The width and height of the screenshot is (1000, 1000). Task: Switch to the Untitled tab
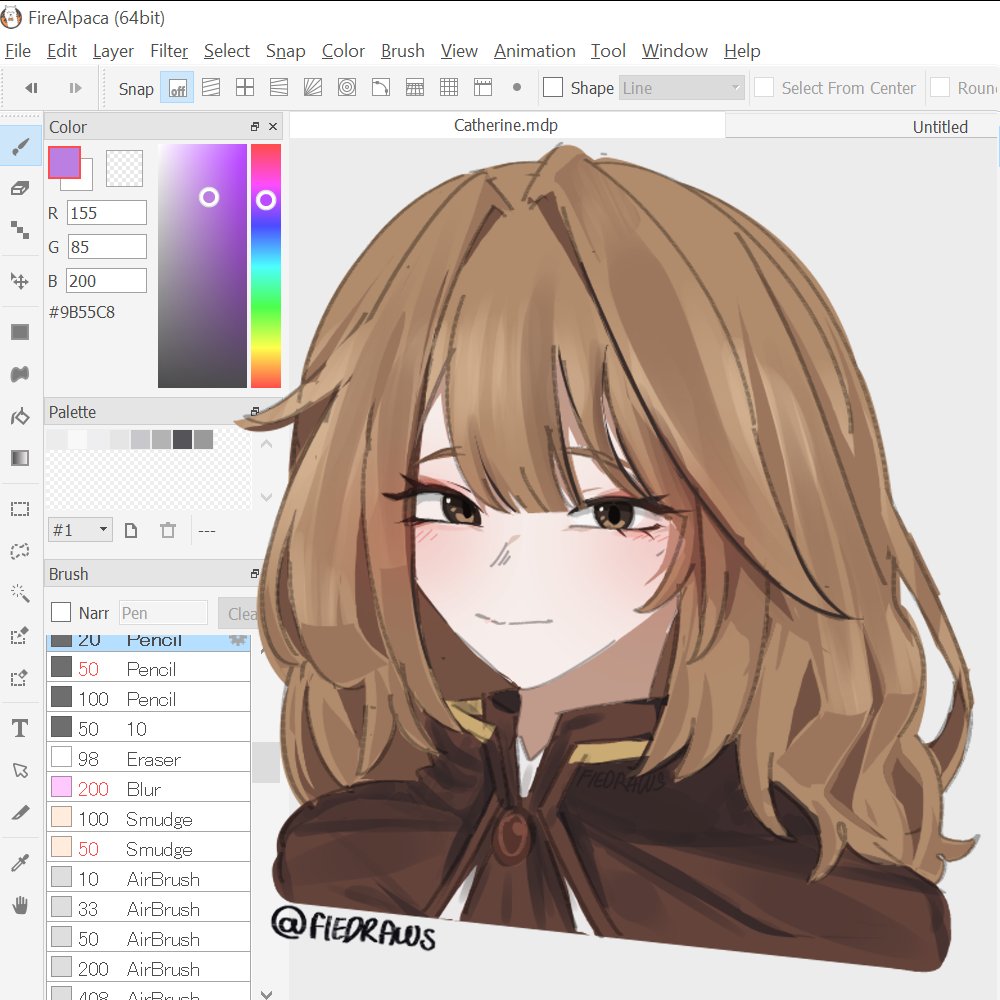click(940, 126)
